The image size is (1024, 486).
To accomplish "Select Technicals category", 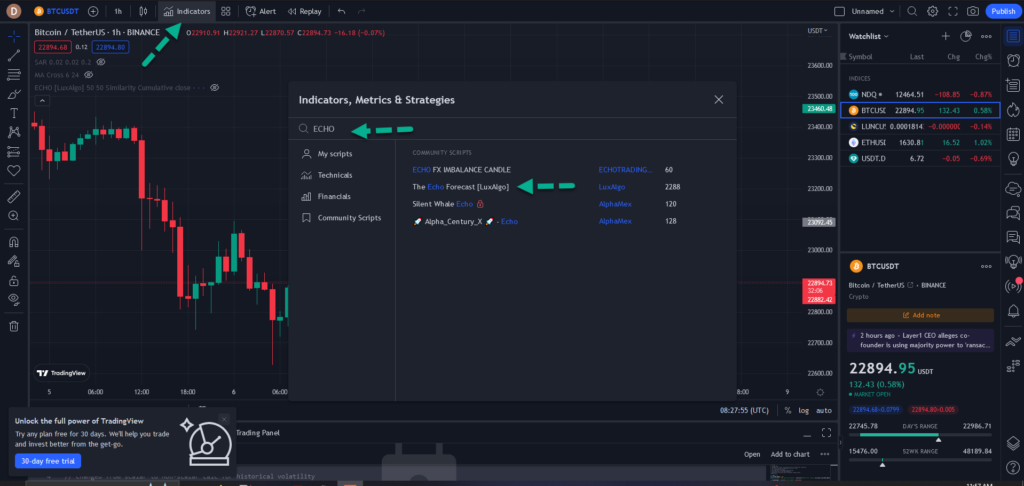I will 334,175.
